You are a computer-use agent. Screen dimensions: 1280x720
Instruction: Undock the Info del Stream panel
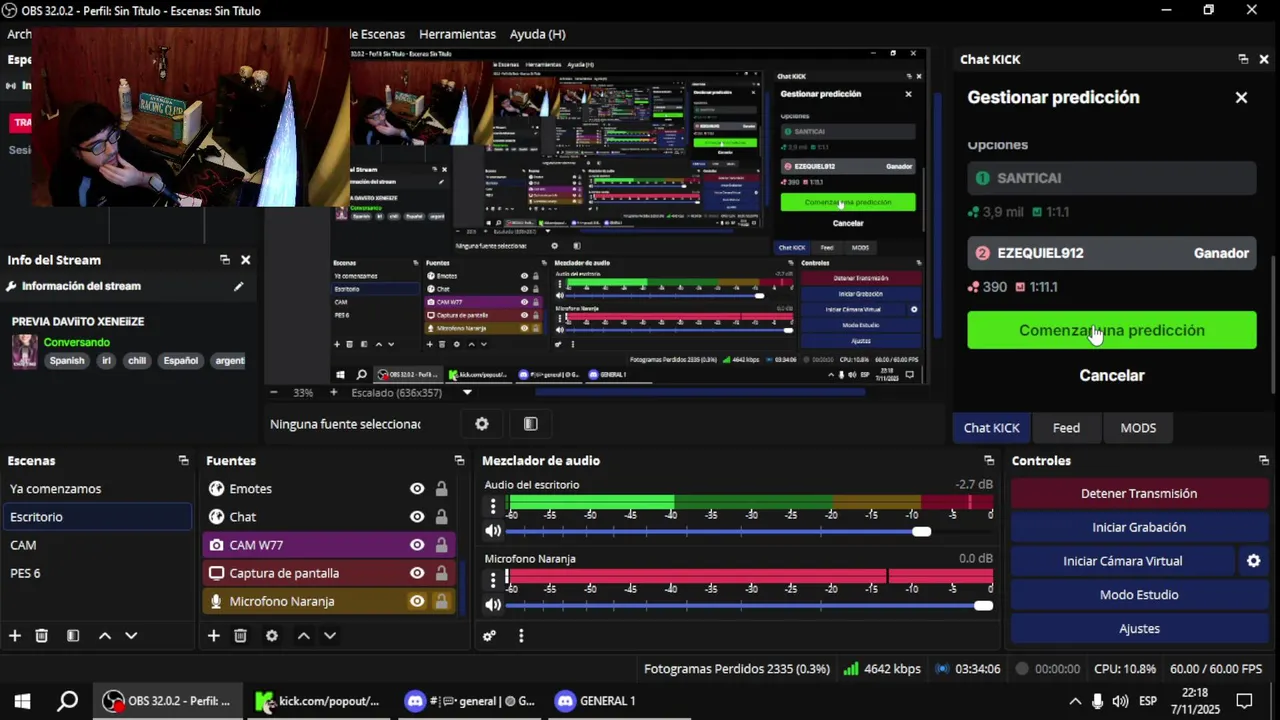[x=225, y=260]
